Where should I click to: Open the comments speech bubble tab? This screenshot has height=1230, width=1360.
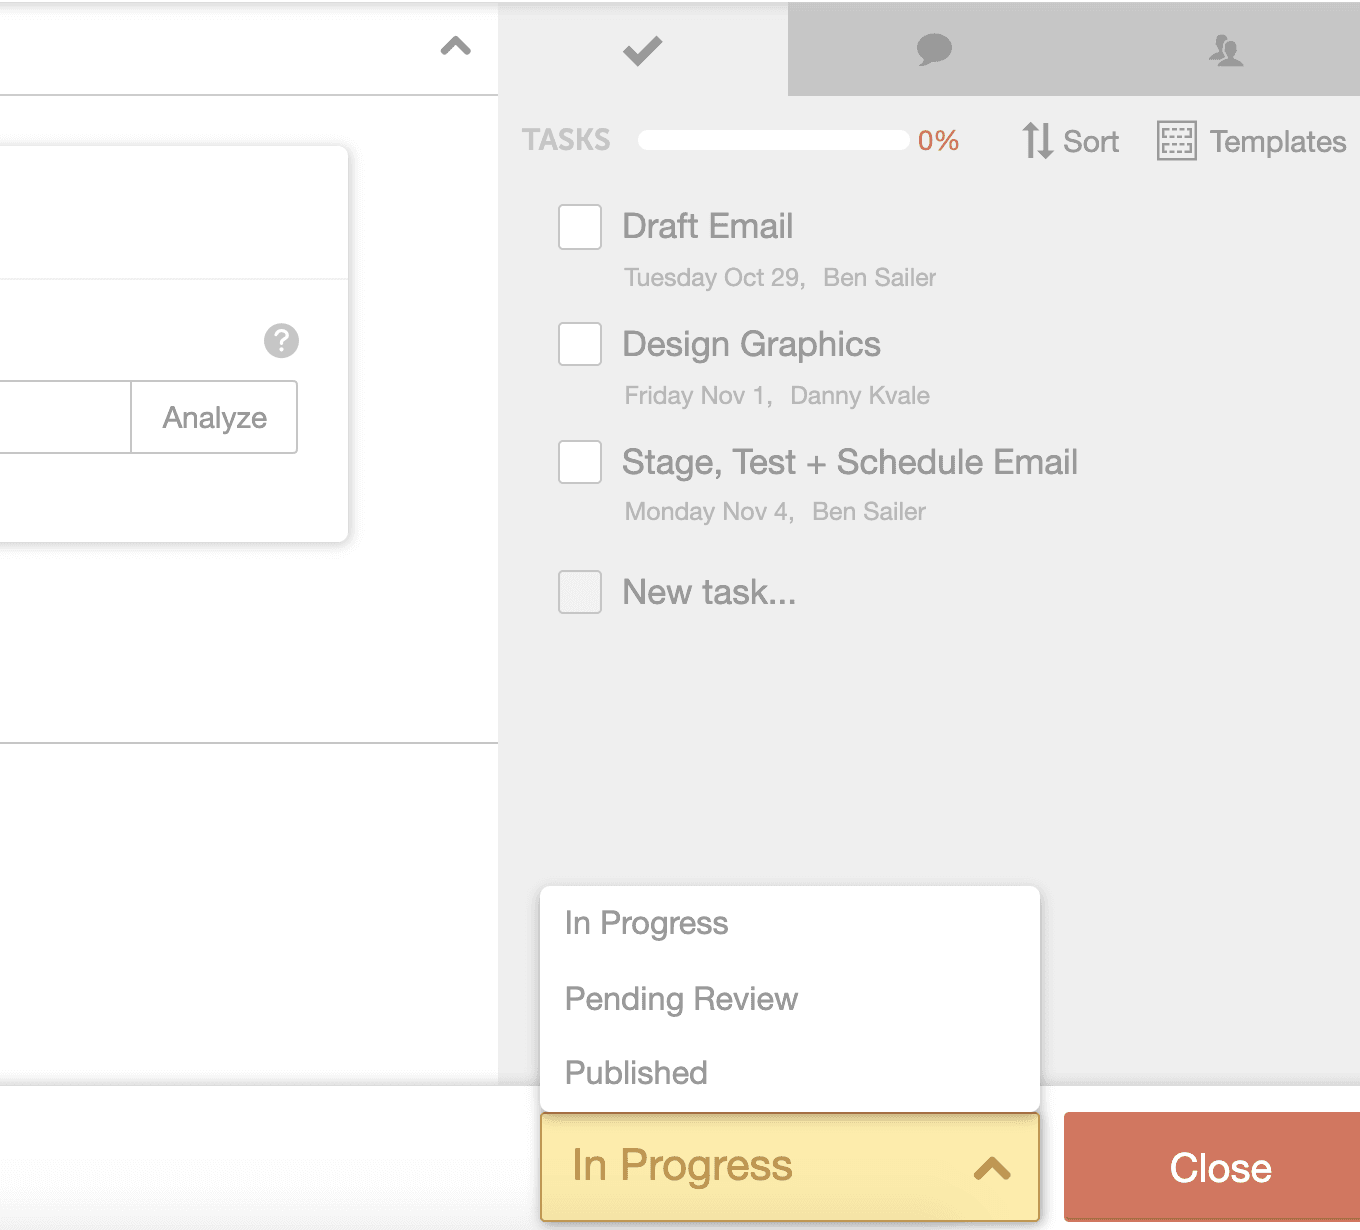point(934,49)
